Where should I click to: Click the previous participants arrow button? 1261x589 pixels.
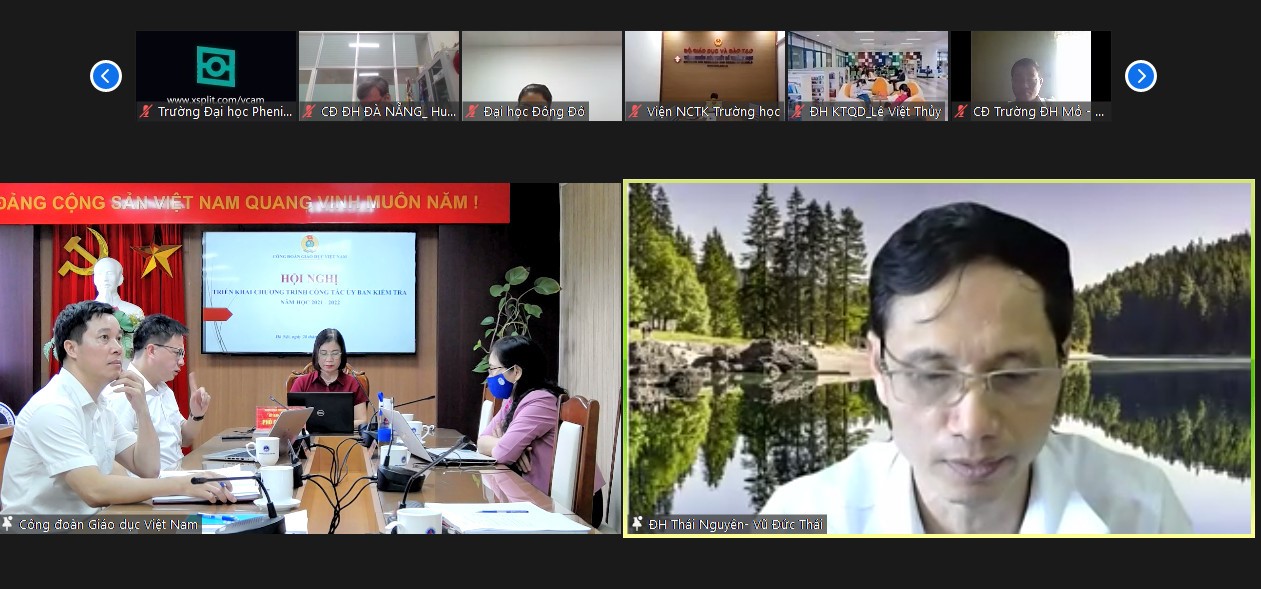coord(106,76)
